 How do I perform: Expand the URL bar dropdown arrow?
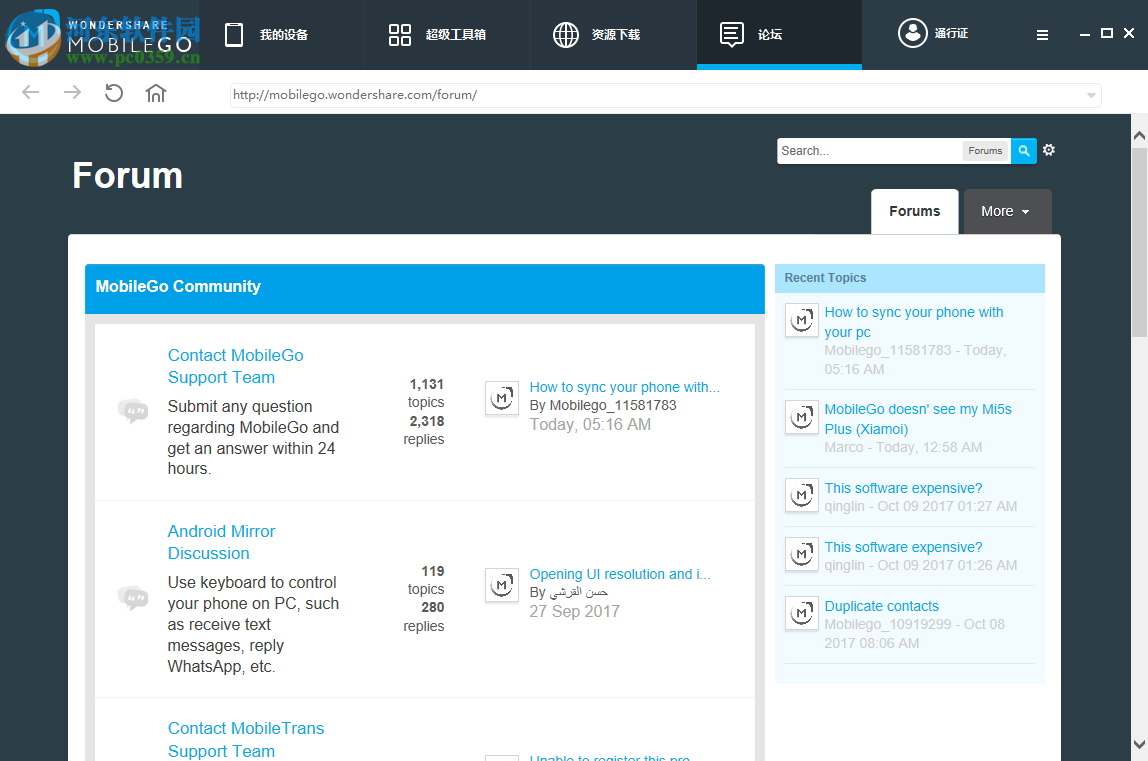[1091, 95]
